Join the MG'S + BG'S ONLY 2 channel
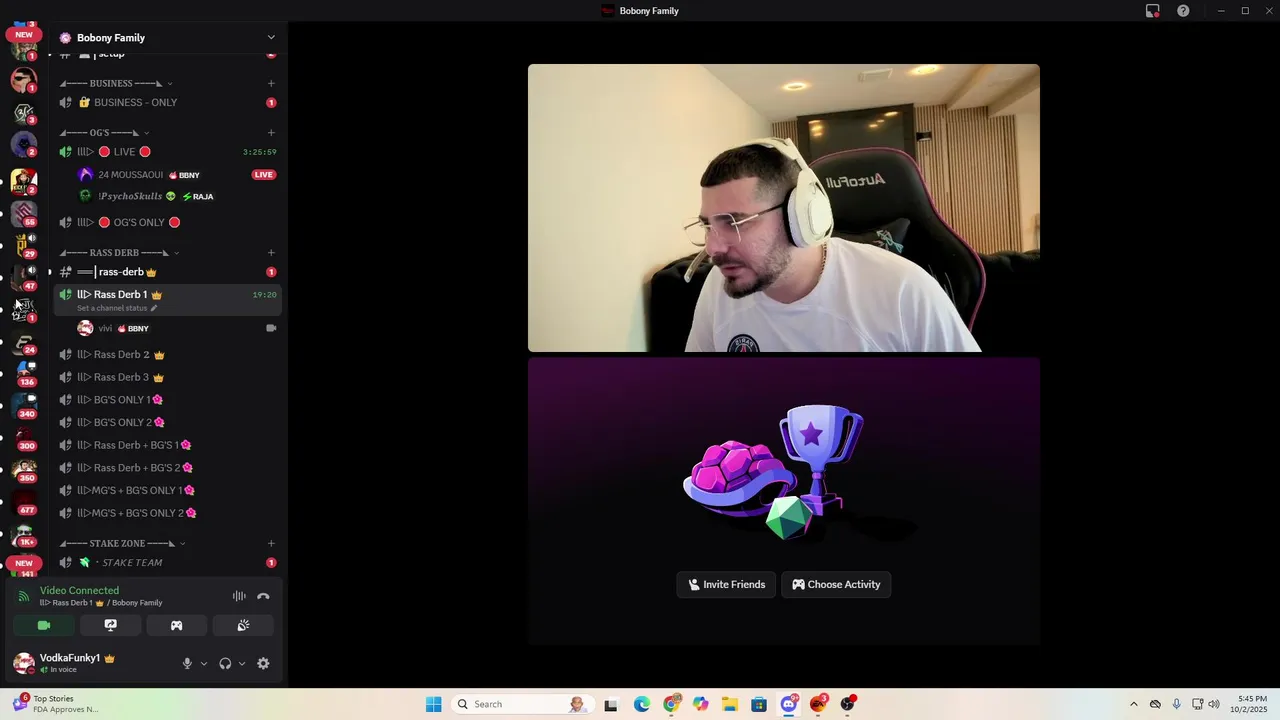 click(x=167, y=513)
